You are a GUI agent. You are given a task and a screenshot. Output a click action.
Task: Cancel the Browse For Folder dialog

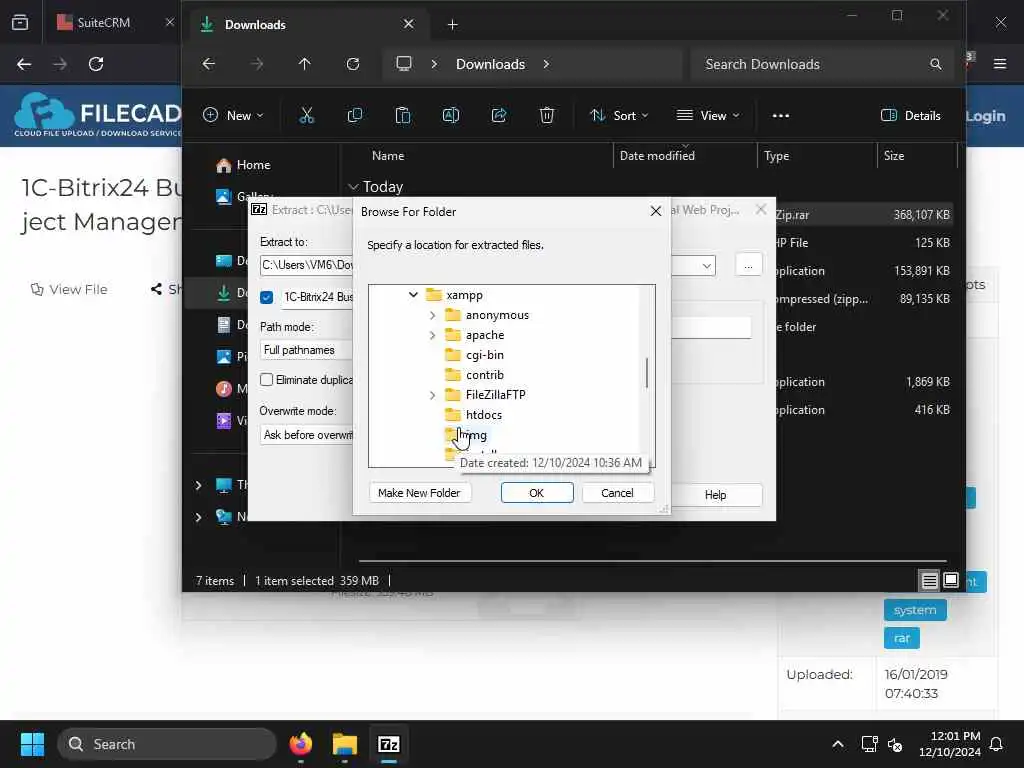tap(617, 492)
